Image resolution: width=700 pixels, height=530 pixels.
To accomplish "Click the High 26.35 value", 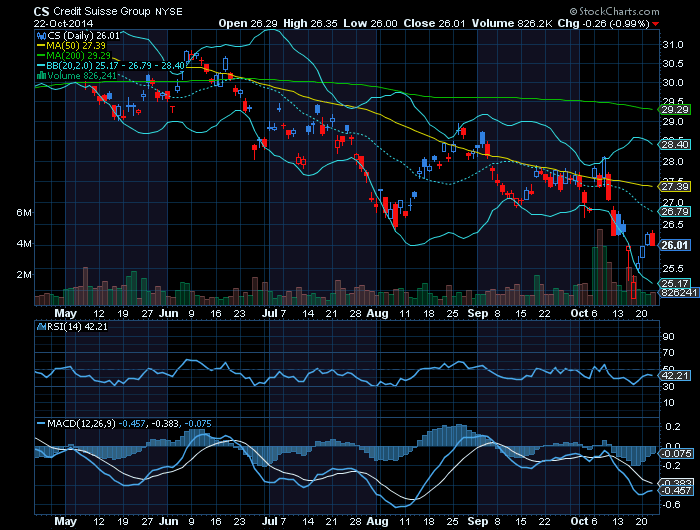I will pos(310,23).
